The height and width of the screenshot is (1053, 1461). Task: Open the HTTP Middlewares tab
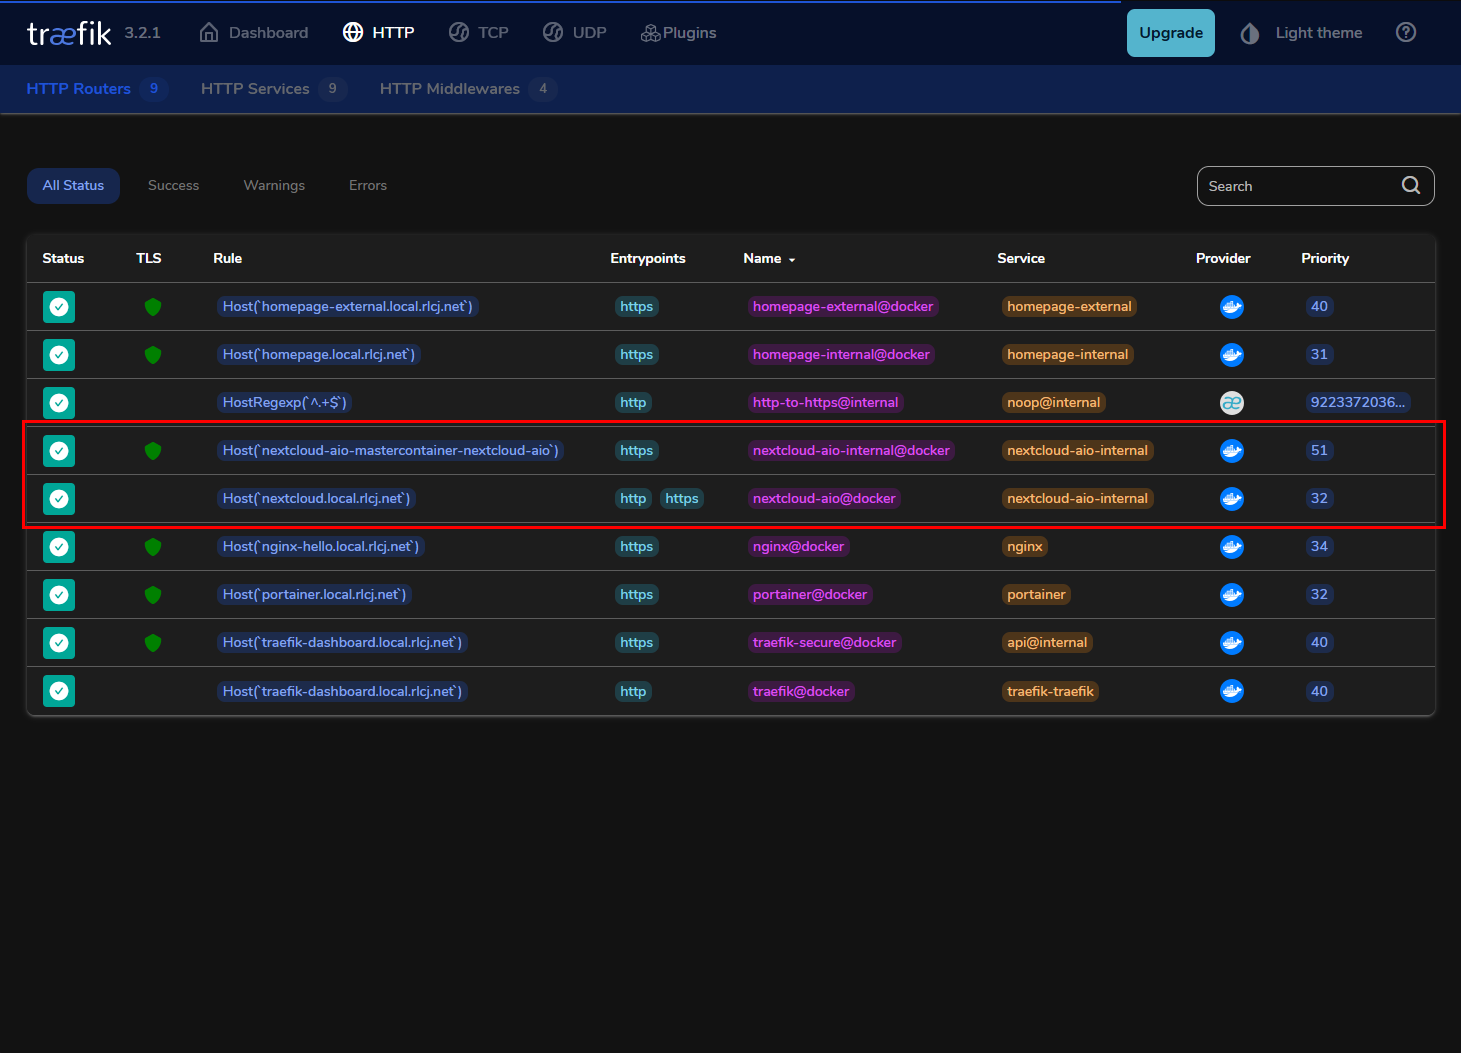coord(450,88)
